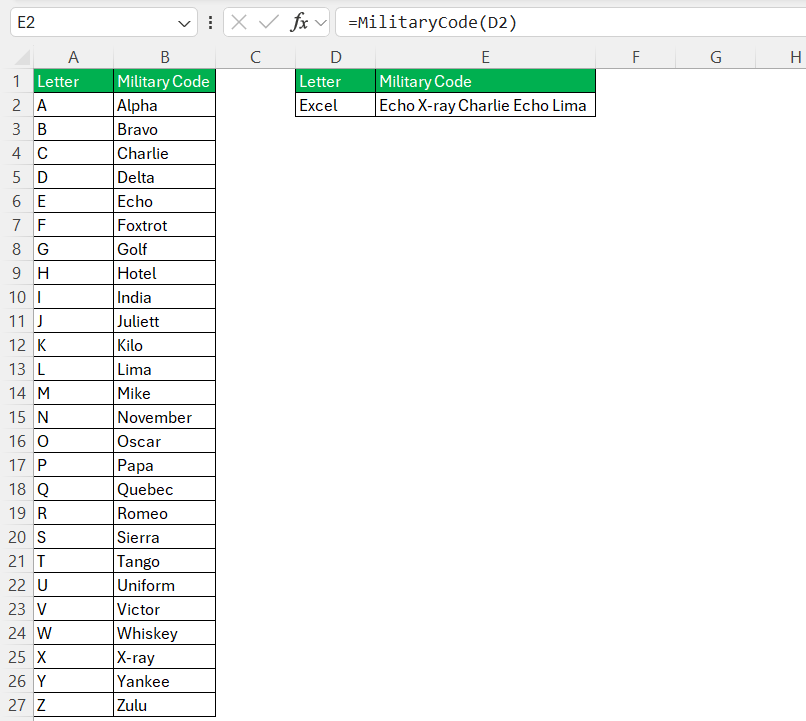
Task: Expand the dropdown chevron beside fx
Action: (321, 23)
